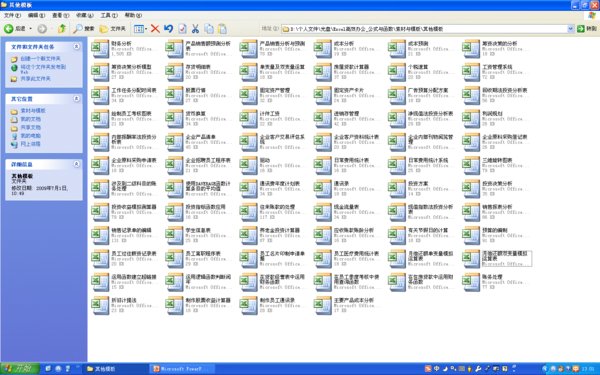The width and height of the screenshot is (600, 375).
Task: Click the grey Forward arrow button
Action: [x=42, y=29]
